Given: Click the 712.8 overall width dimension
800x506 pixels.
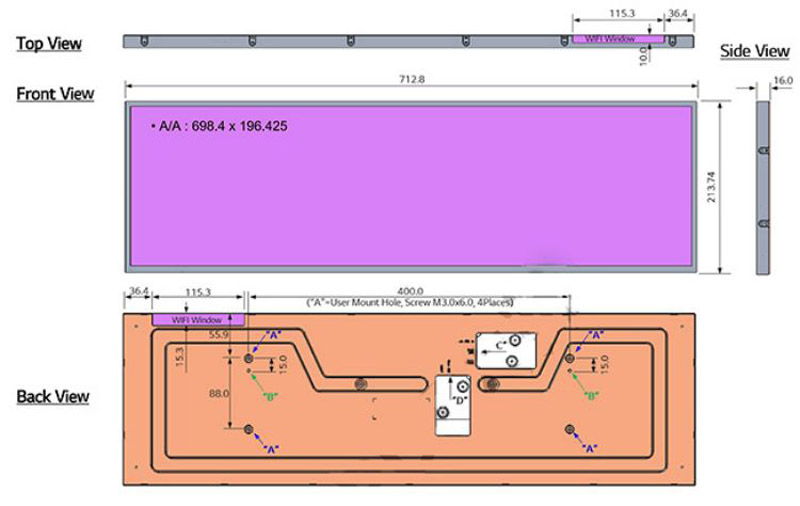Looking at the screenshot, I should (411, 80).
